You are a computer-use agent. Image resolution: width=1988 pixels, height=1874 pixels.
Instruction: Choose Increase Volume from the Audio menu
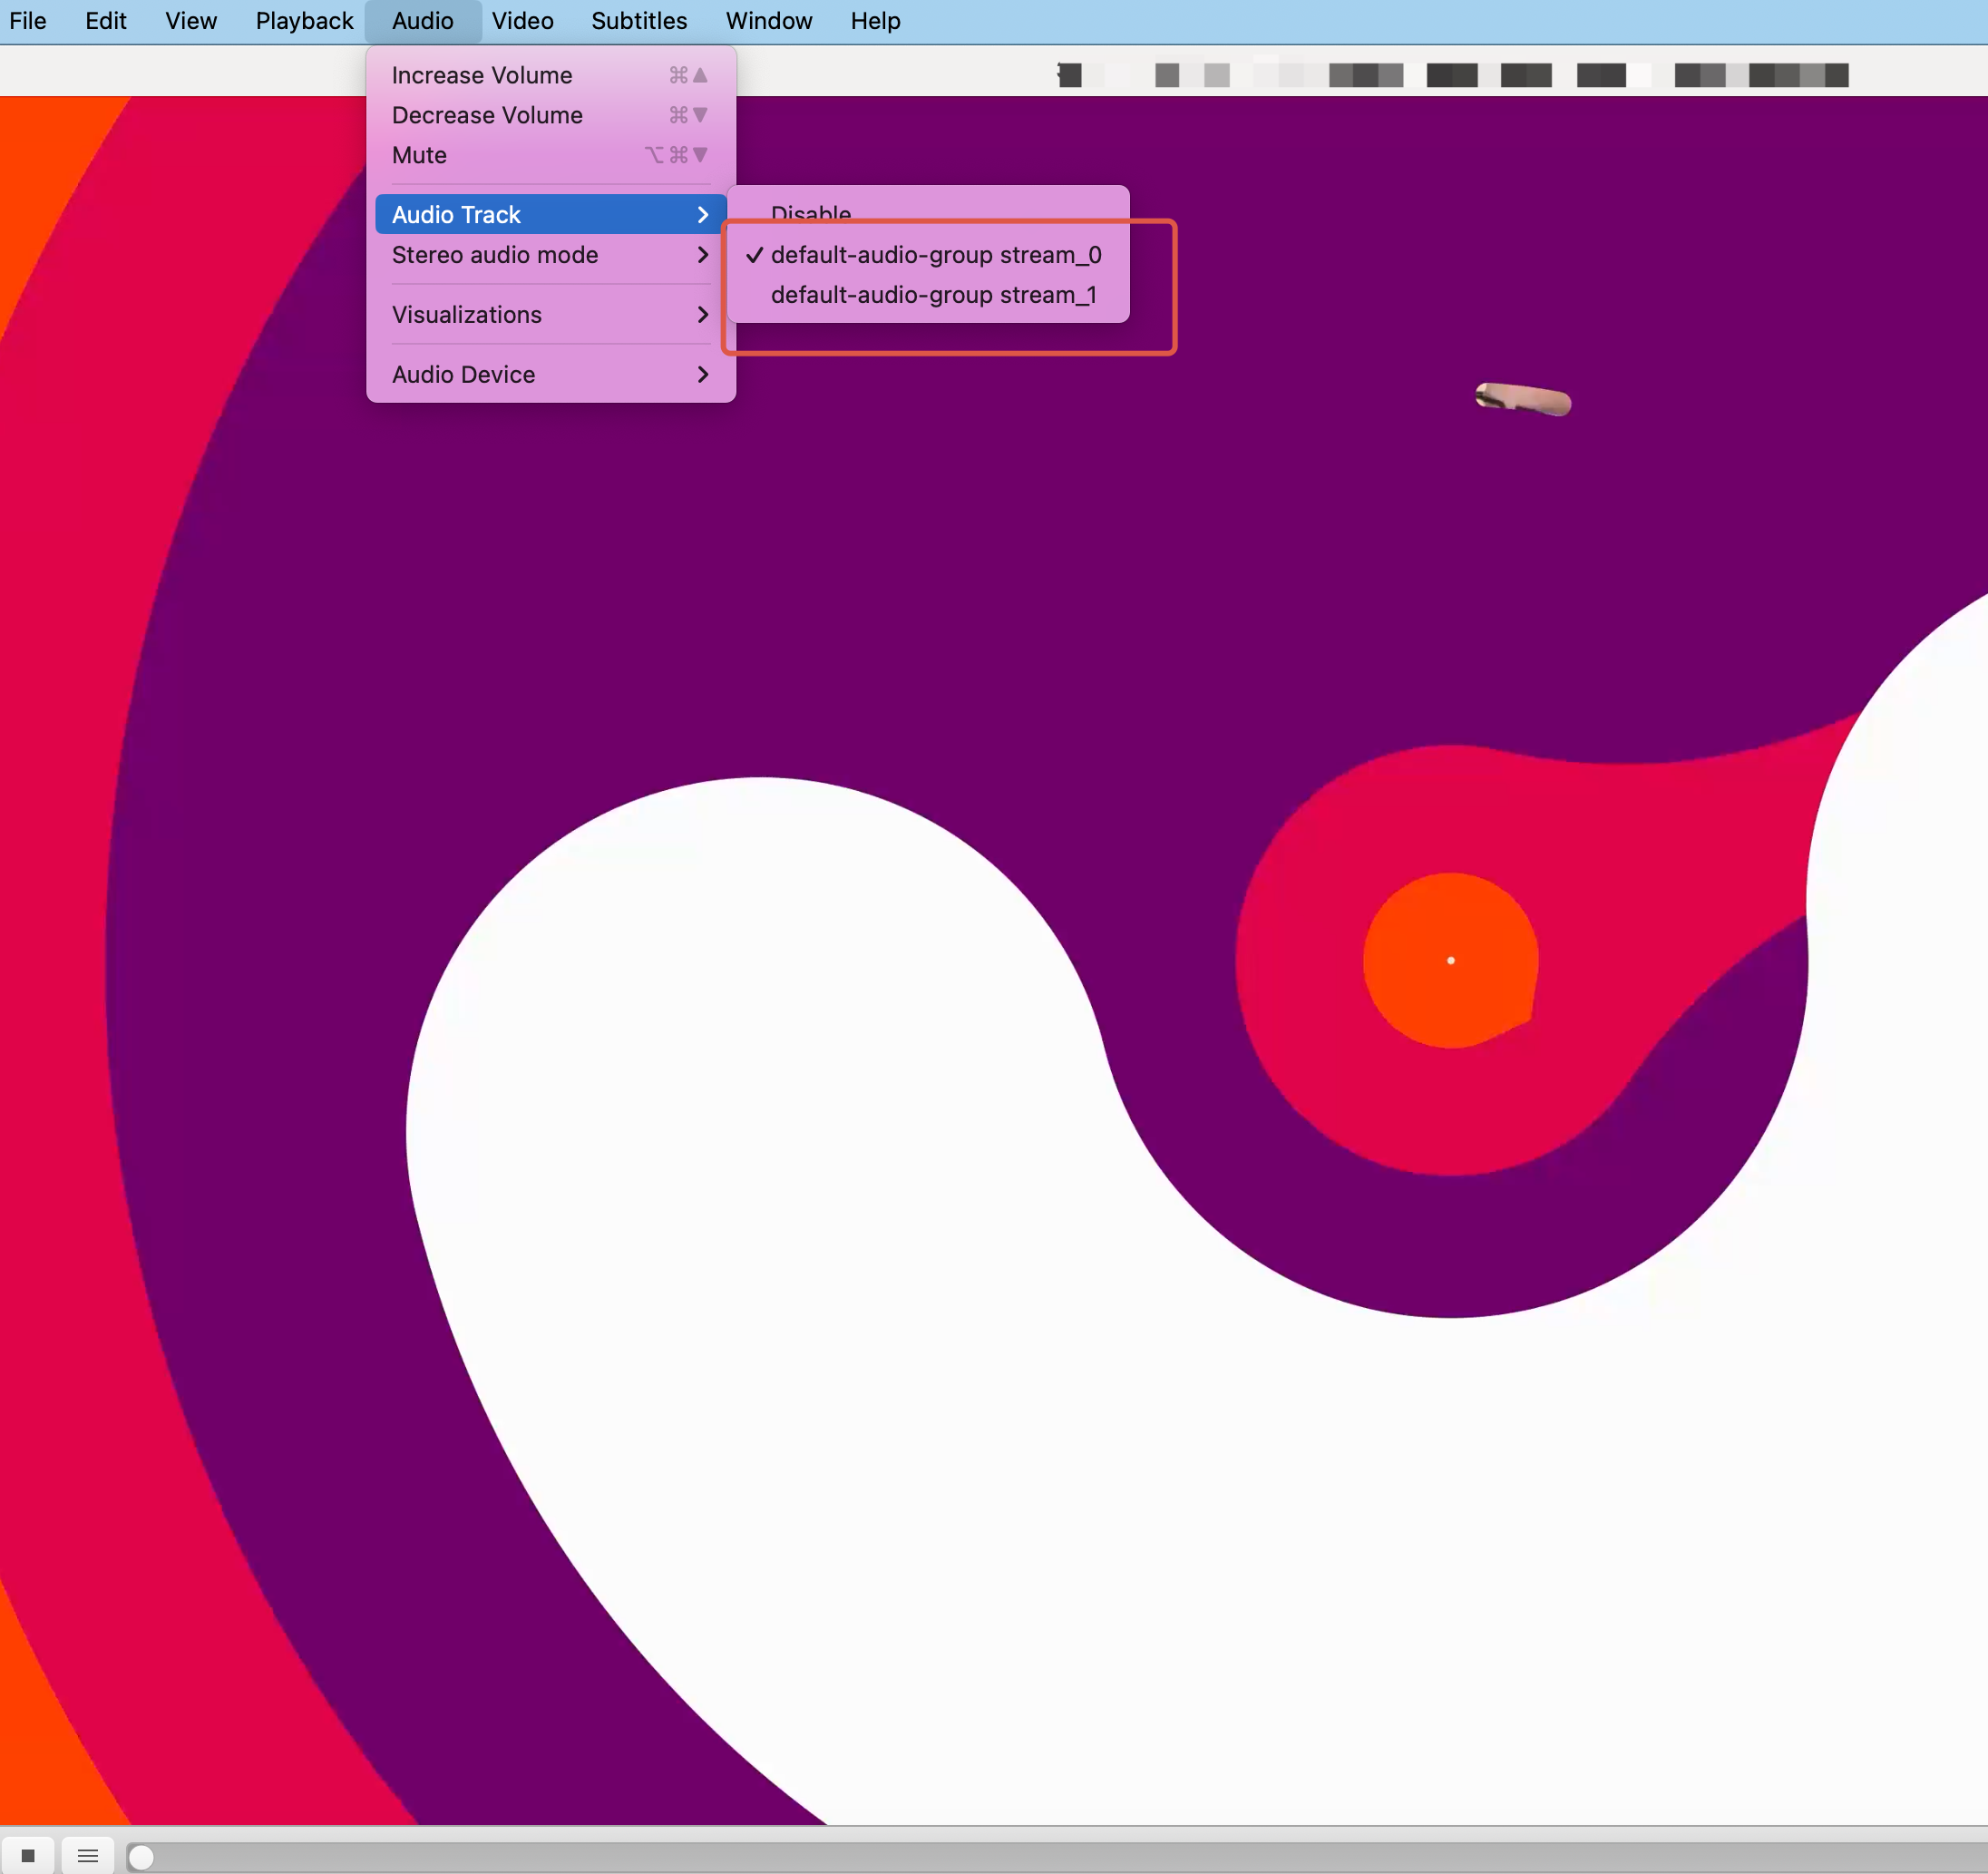(482, 74)
